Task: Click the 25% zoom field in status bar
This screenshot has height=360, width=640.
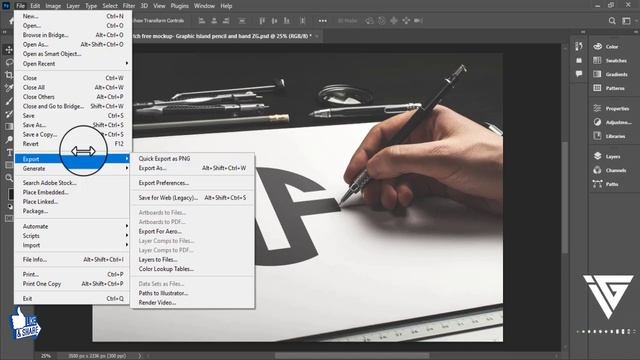Action: (46, 356)
